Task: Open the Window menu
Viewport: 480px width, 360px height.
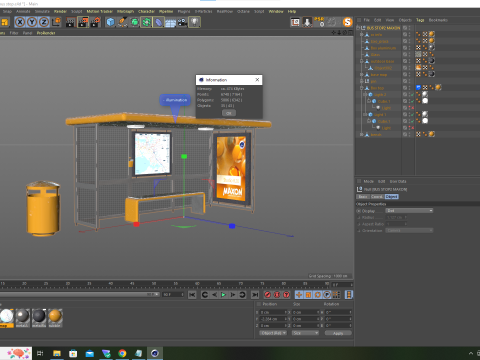Action: coord(276,11)
